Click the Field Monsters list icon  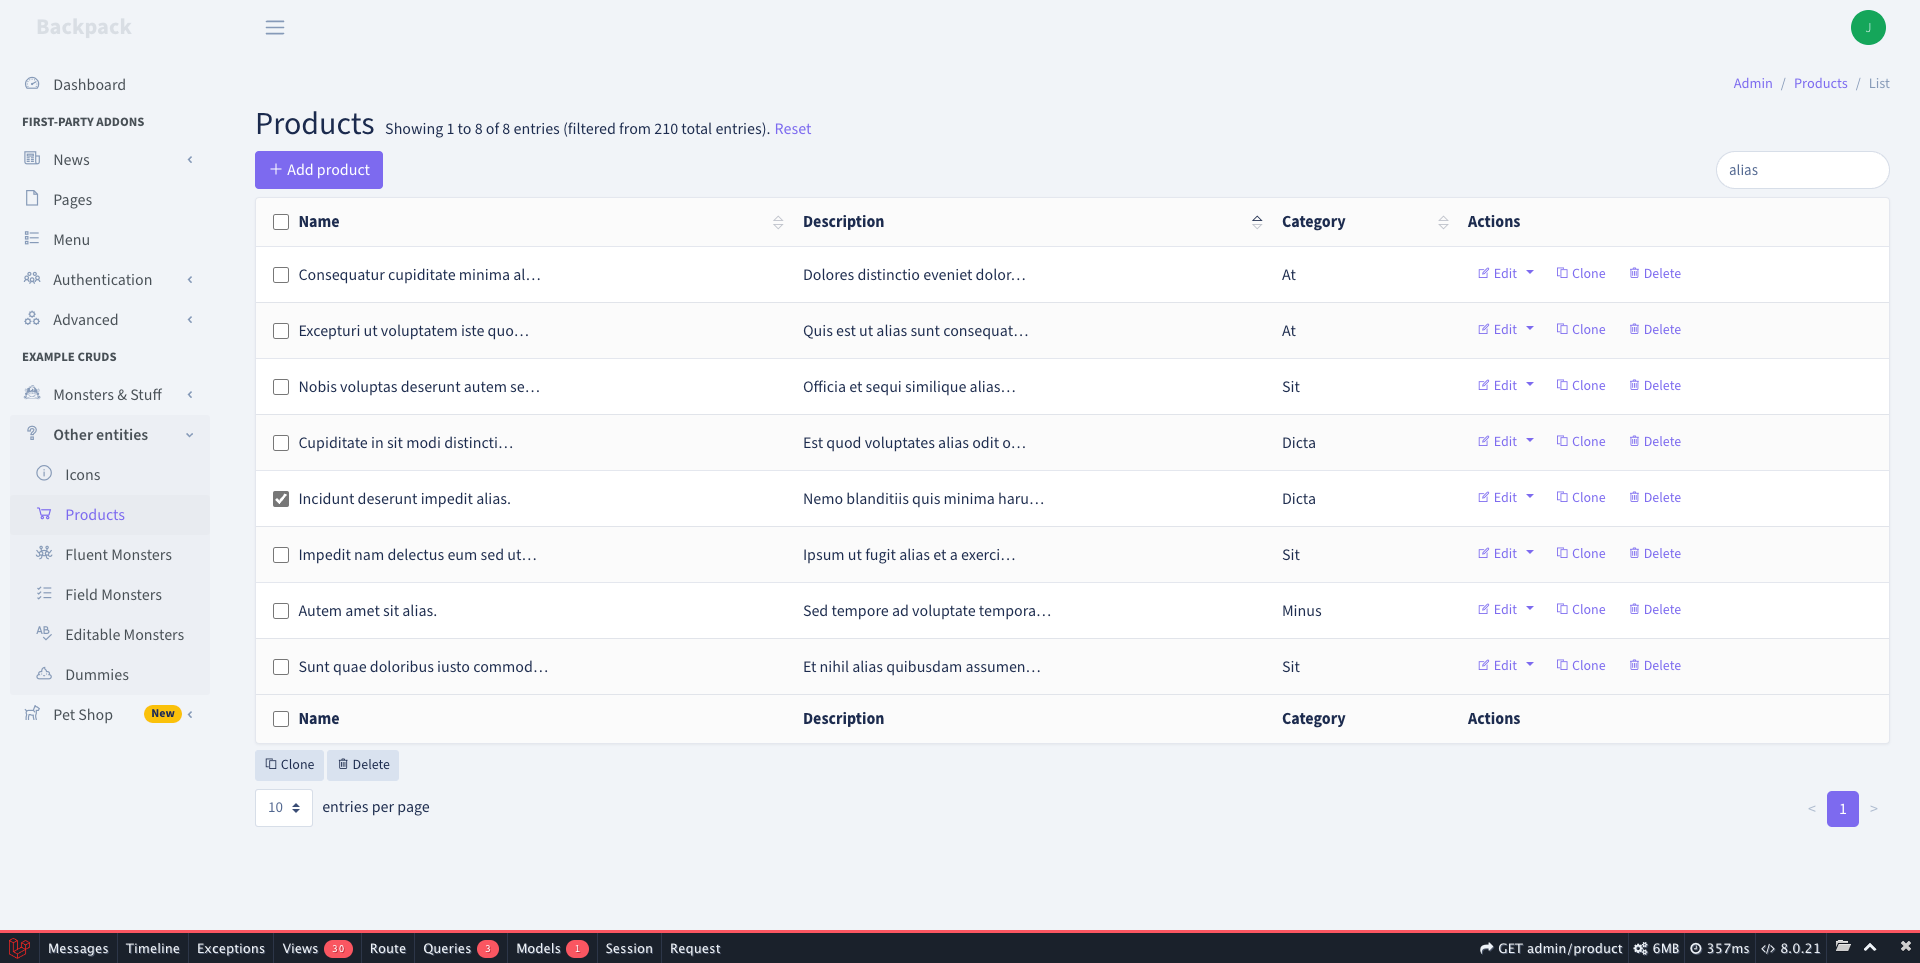[x=44, y=593]
